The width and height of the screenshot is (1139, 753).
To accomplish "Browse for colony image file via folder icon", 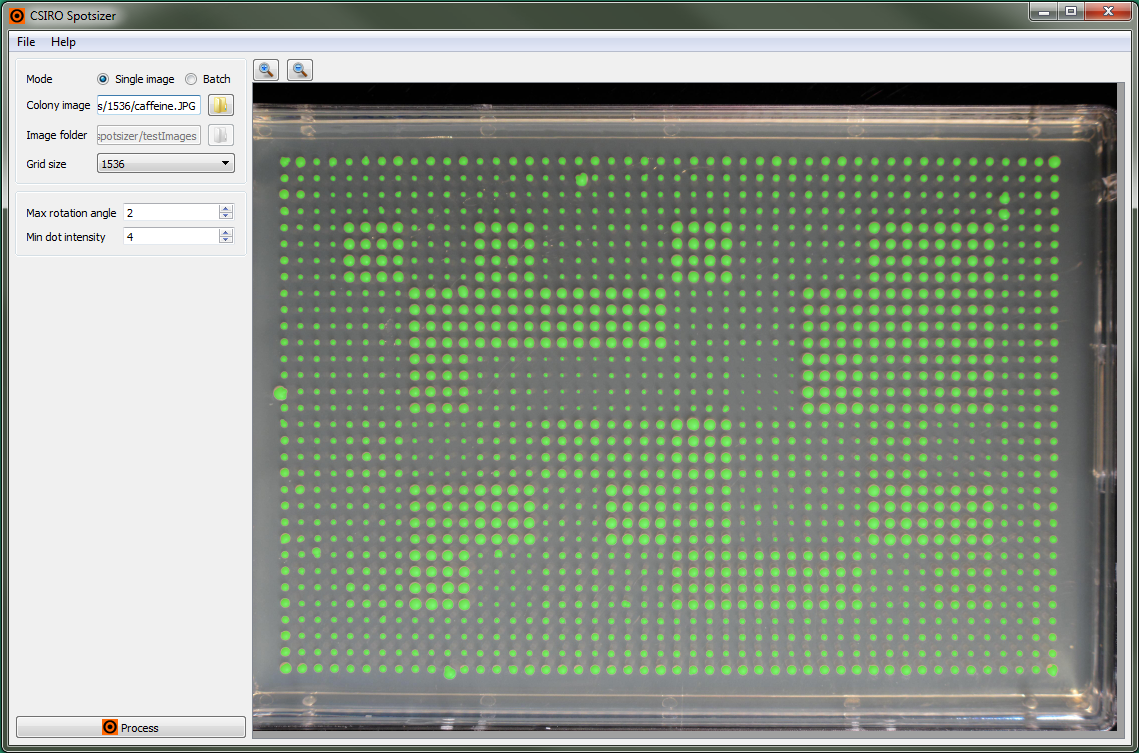I will click(x=220, y=106).
